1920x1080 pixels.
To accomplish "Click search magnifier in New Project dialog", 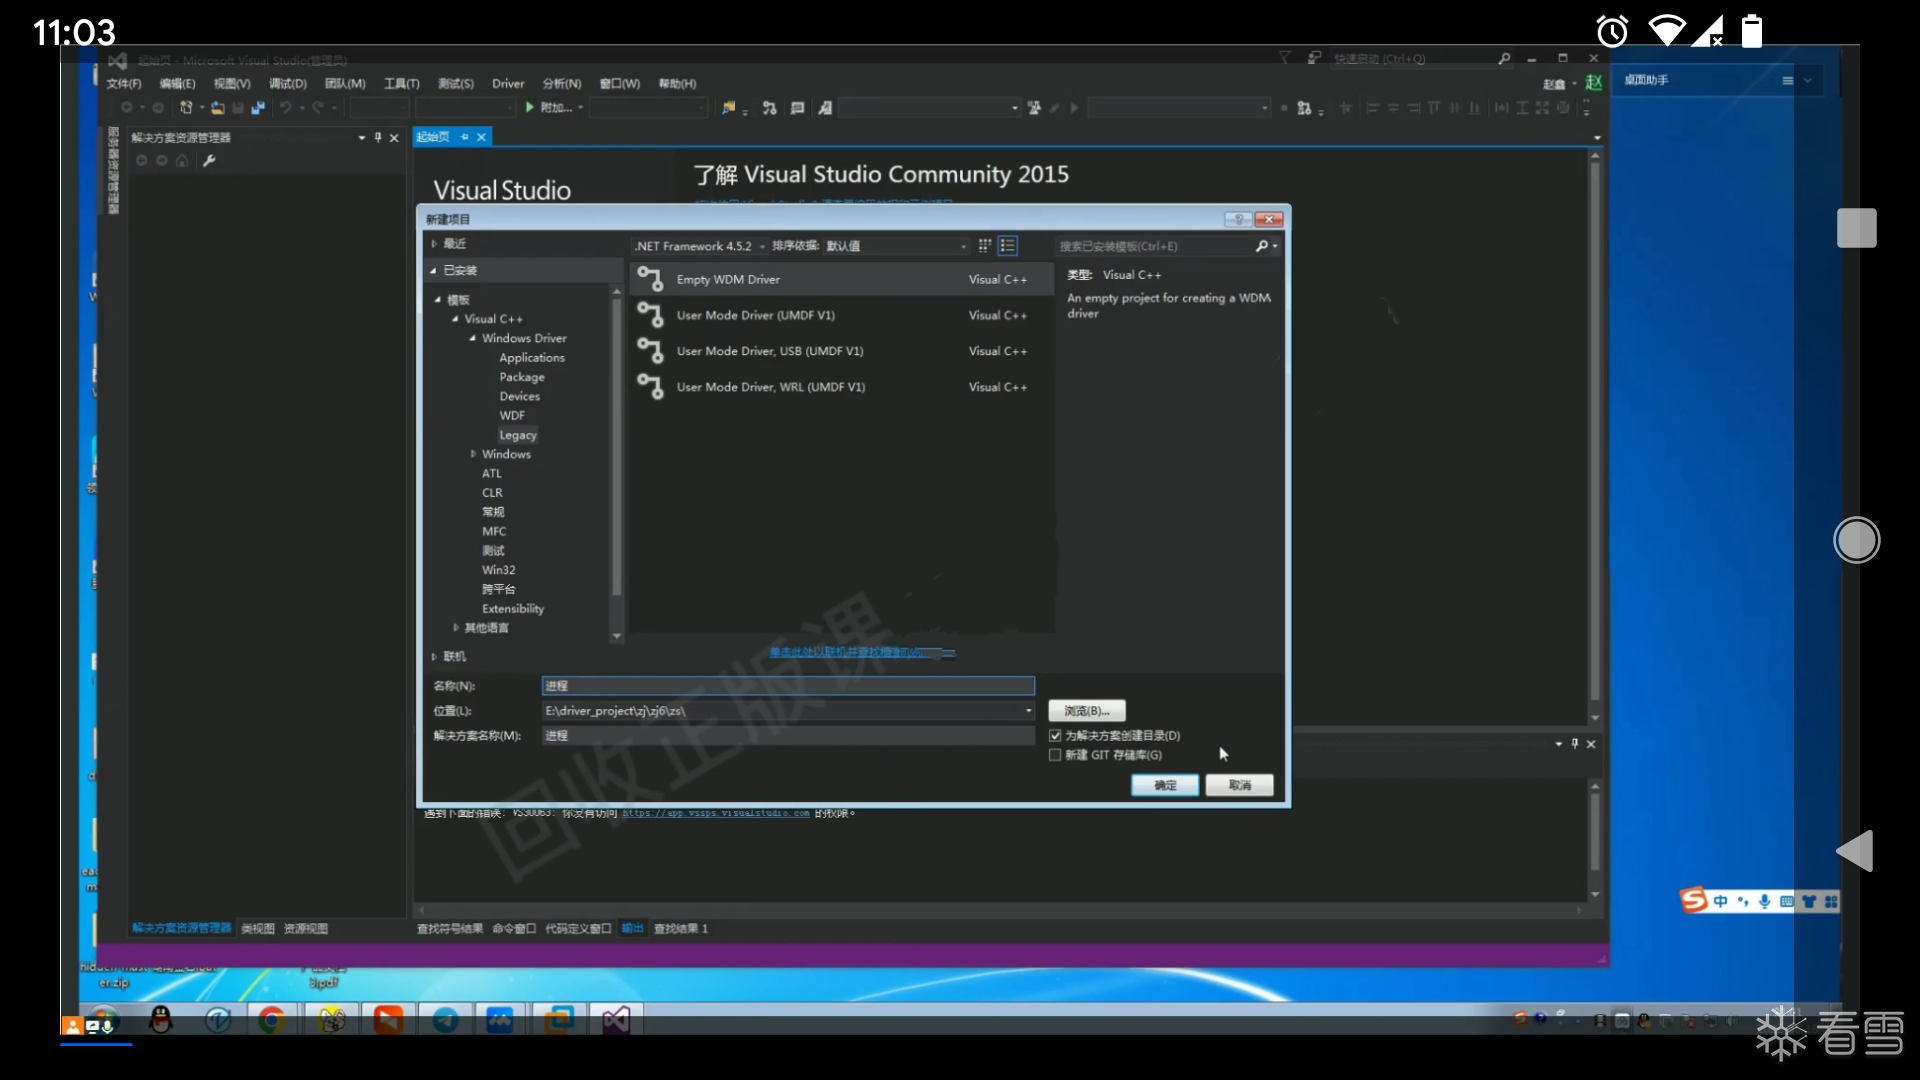I will 1262,246.
